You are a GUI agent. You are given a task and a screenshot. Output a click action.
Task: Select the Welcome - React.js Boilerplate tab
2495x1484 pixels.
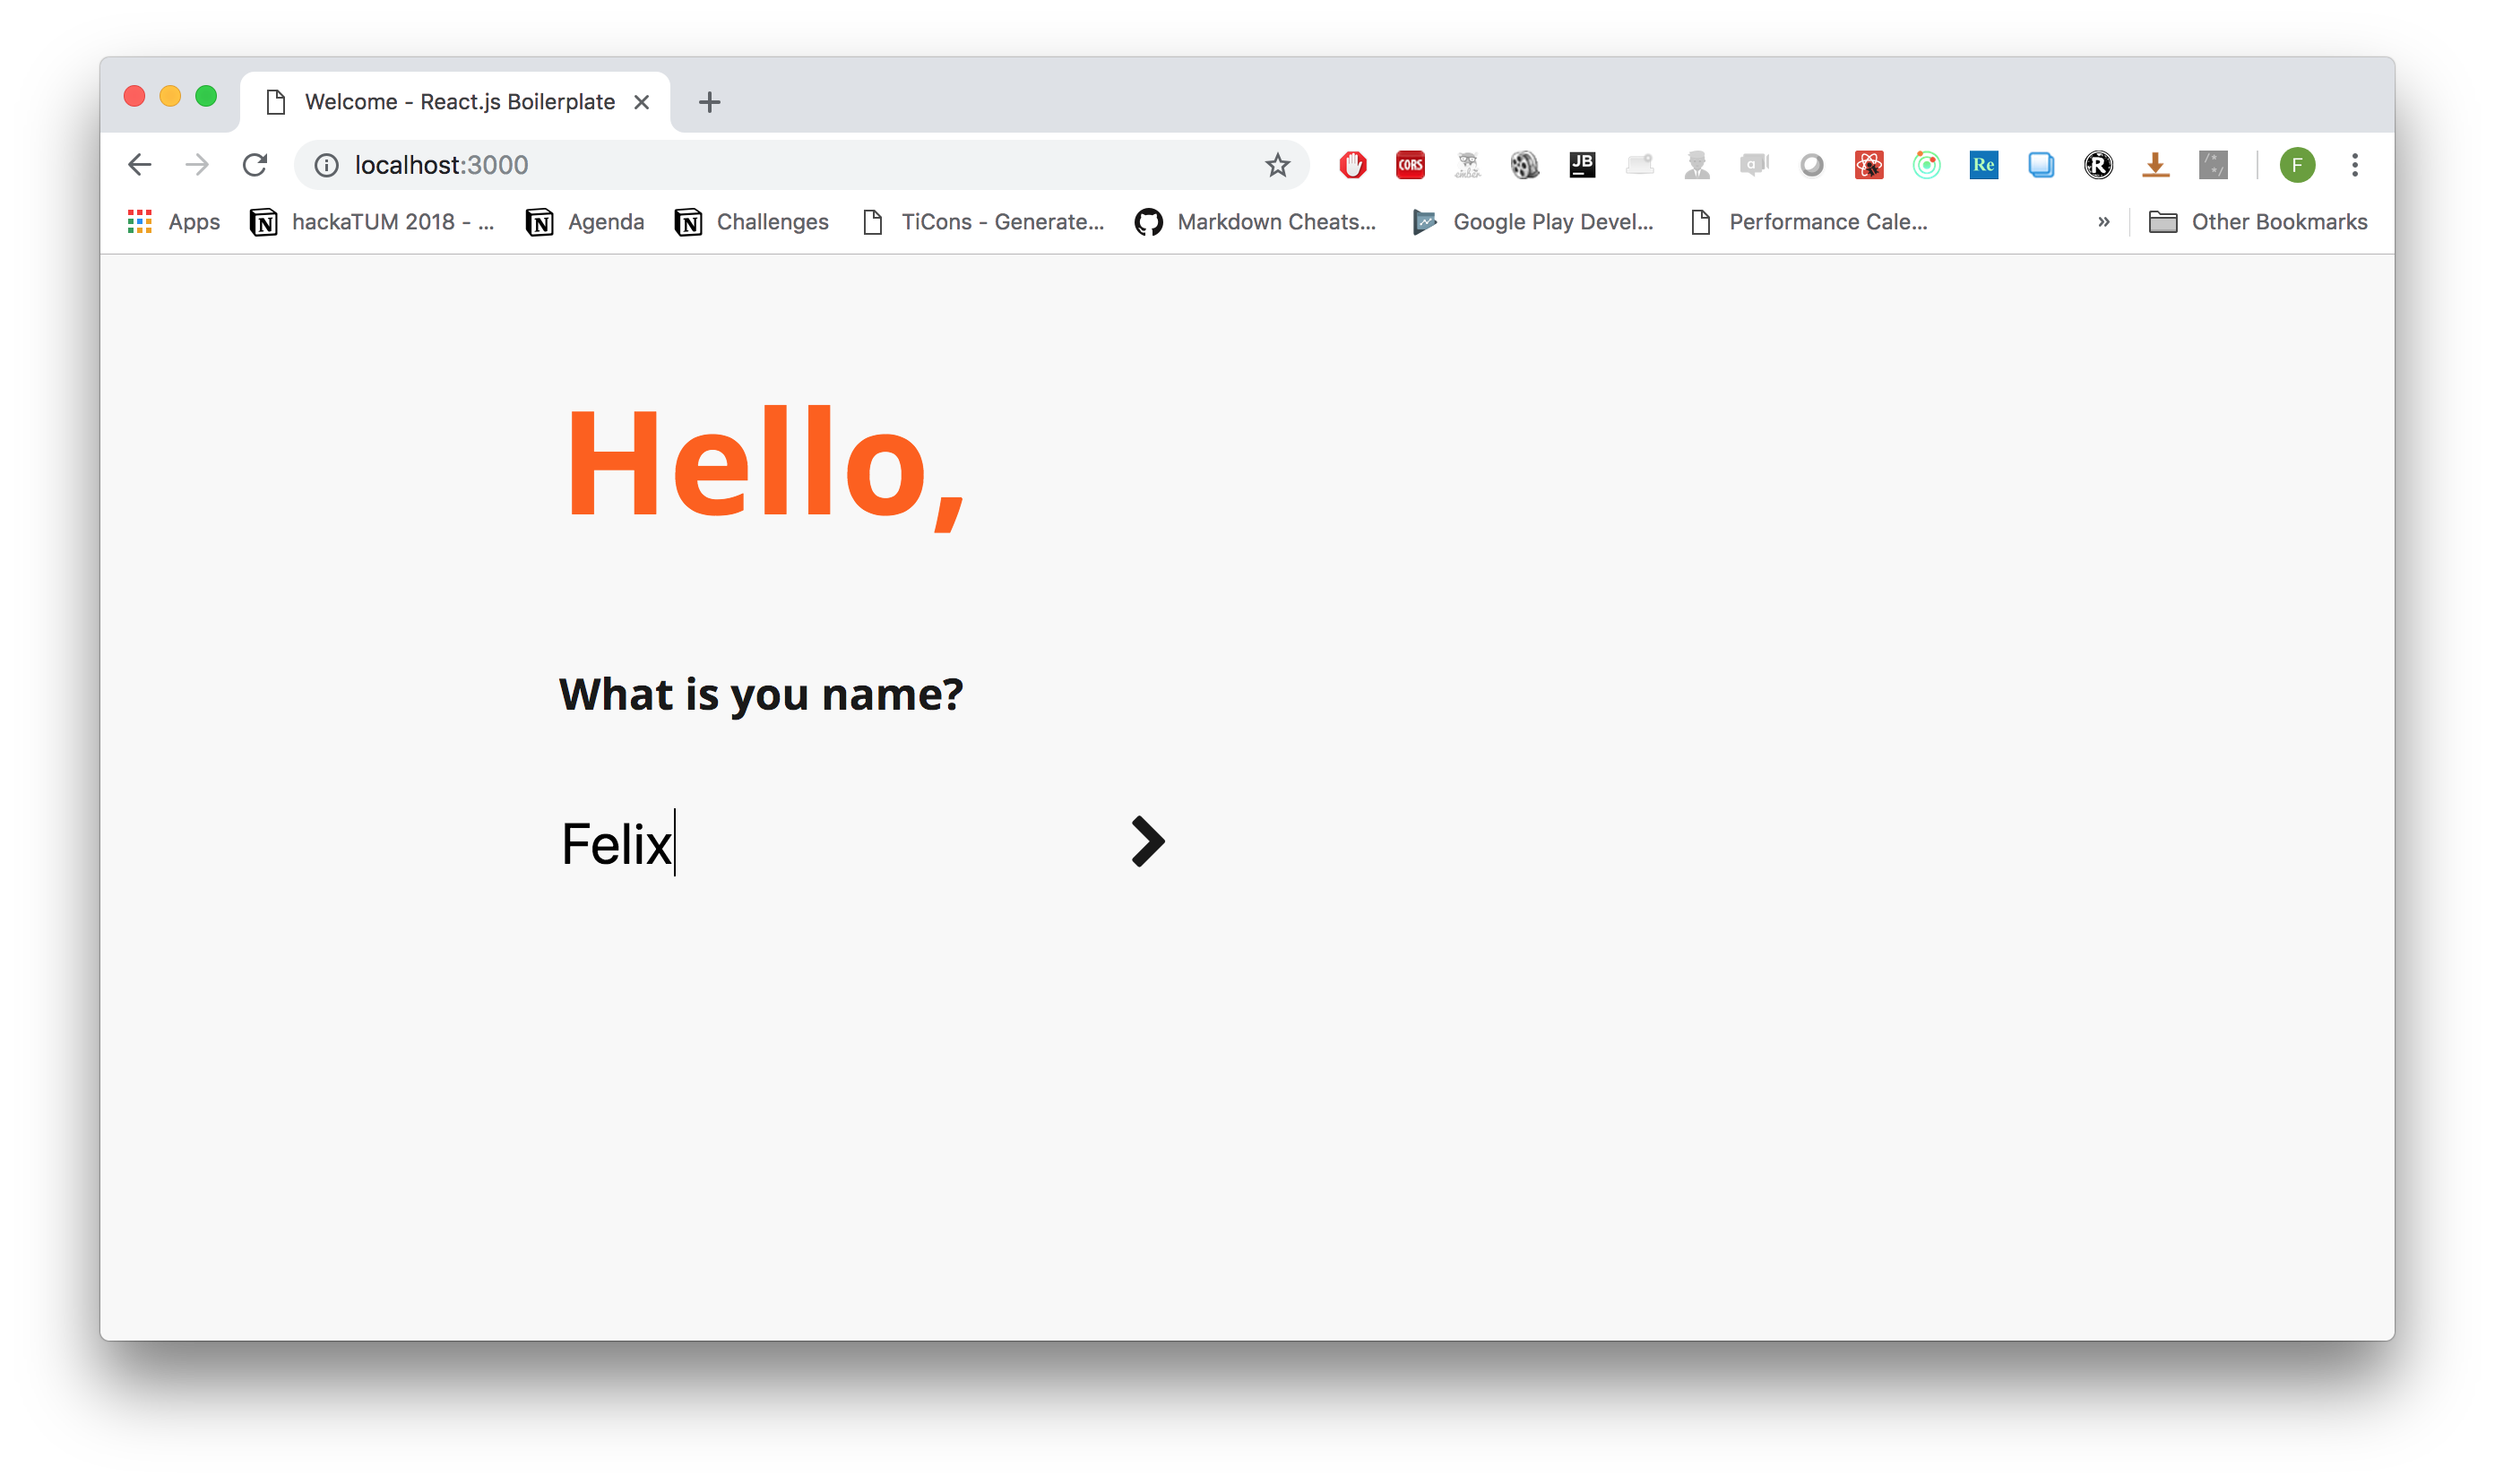click(x=458, y=102)
